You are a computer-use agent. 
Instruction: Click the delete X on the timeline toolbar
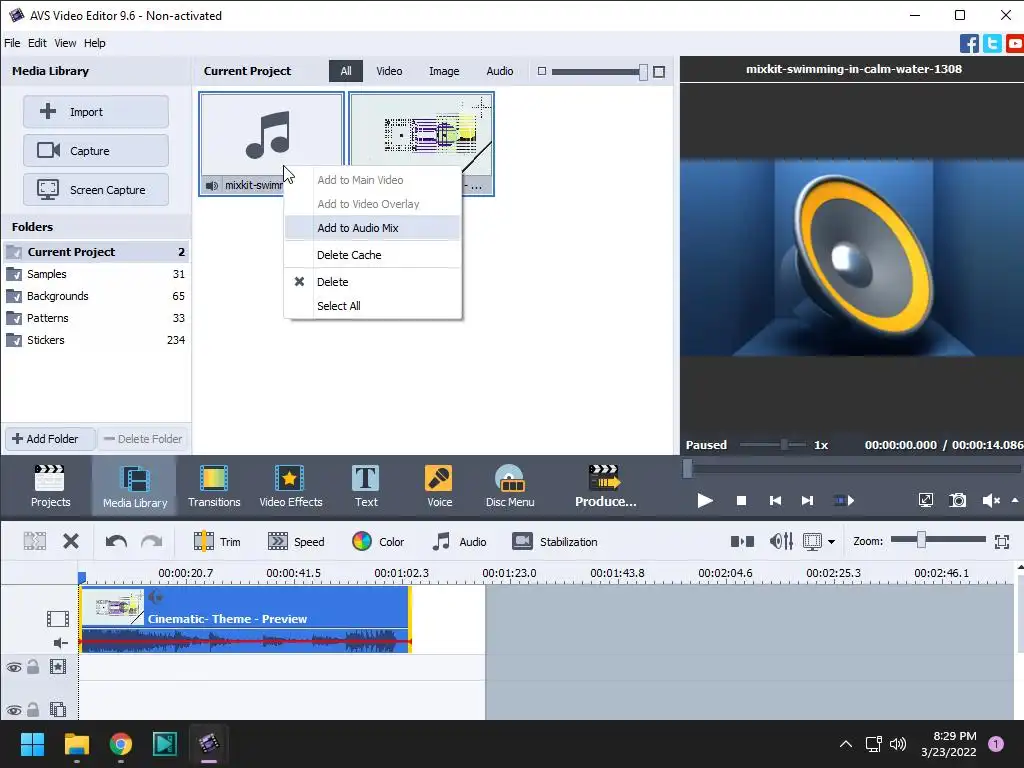(71, 541)
